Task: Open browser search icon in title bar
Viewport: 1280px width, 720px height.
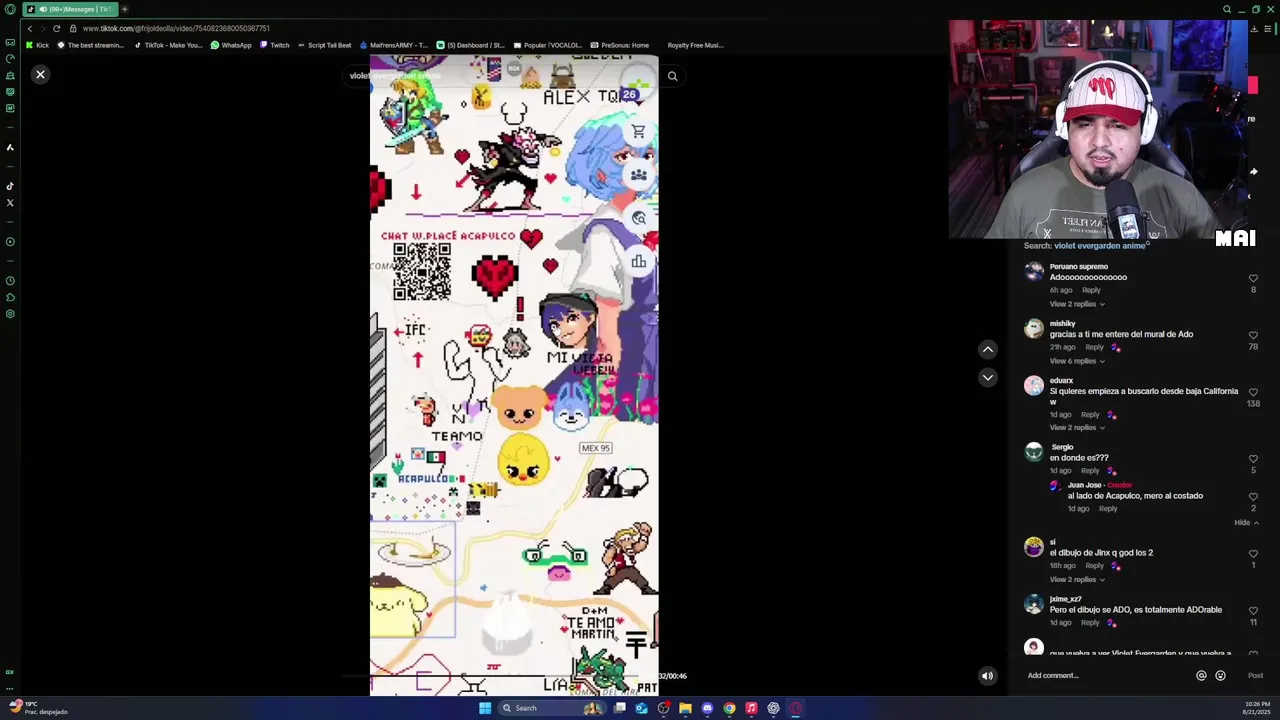Action: [x=1226, y=9]
